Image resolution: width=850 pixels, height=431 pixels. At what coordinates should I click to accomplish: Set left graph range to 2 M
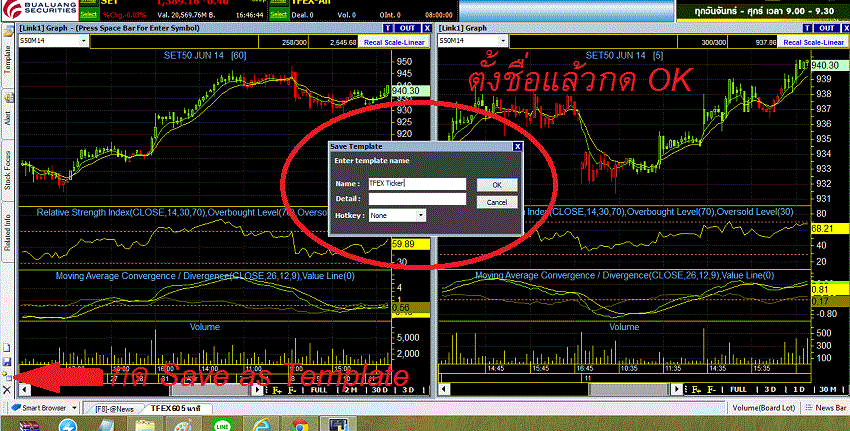pyautogui.click(x=351, y=390)
